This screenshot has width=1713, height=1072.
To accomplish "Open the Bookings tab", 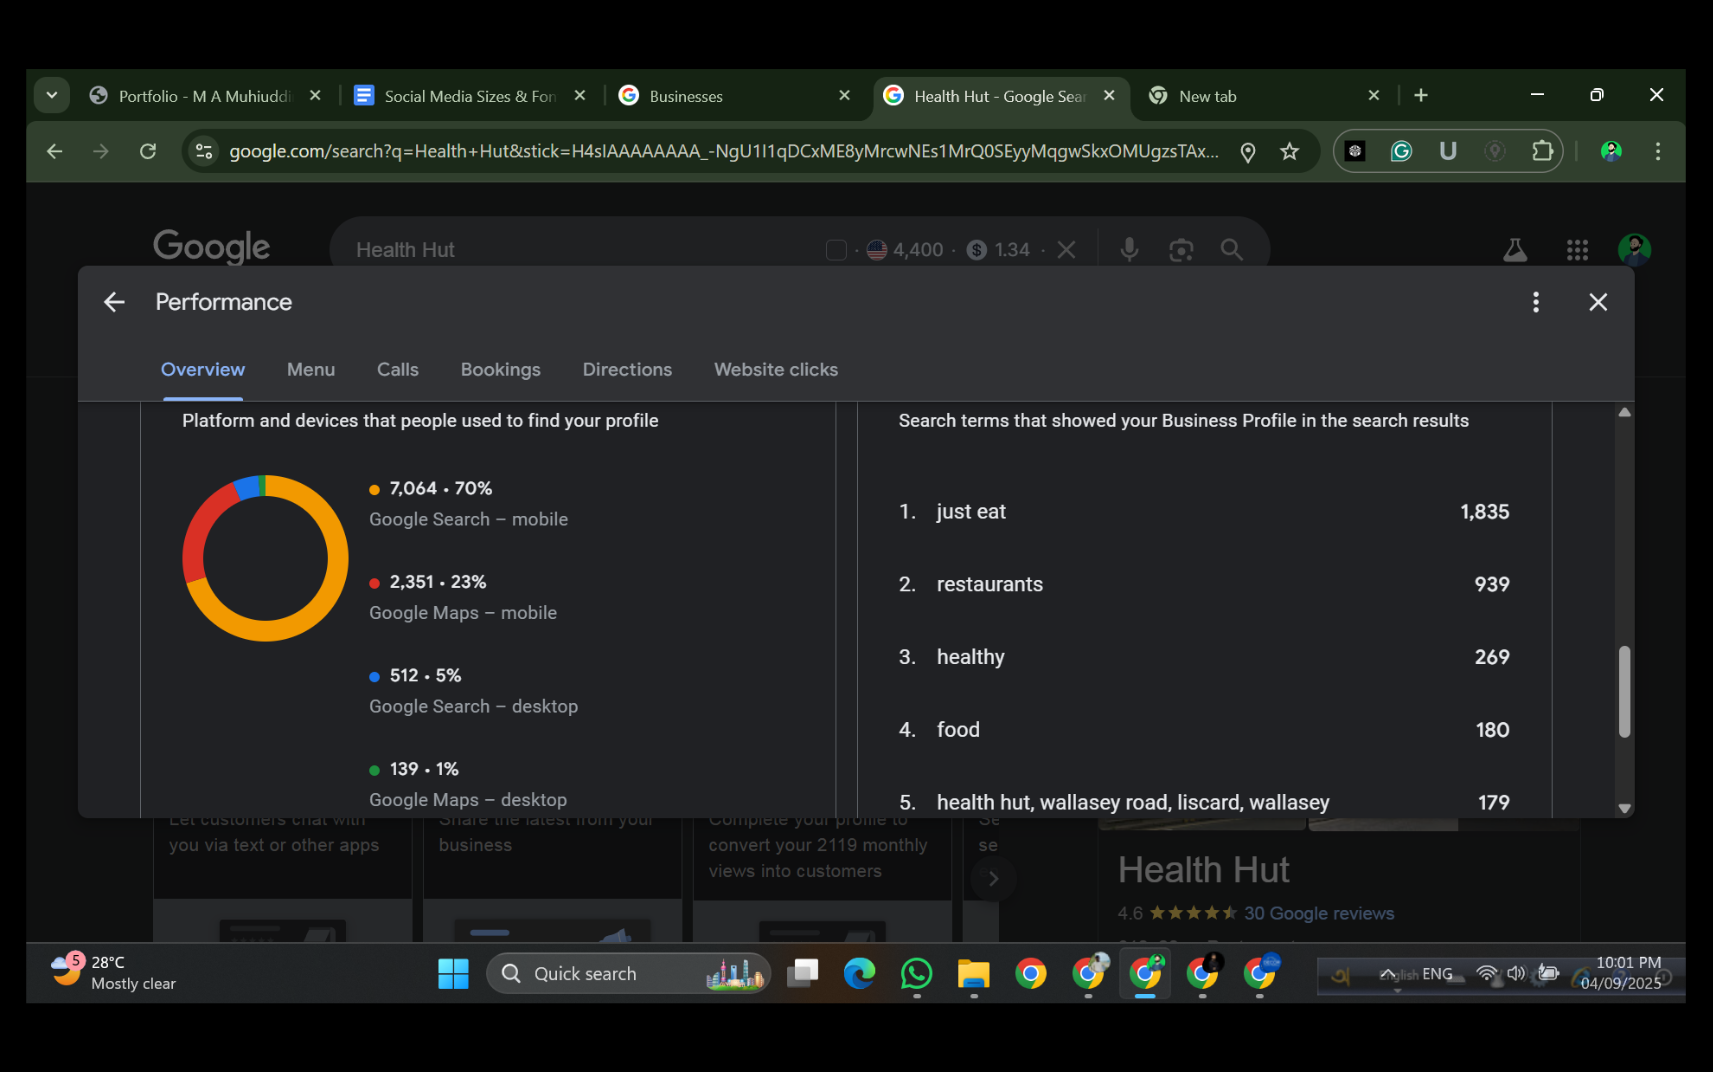I will (x=500, y=370).
